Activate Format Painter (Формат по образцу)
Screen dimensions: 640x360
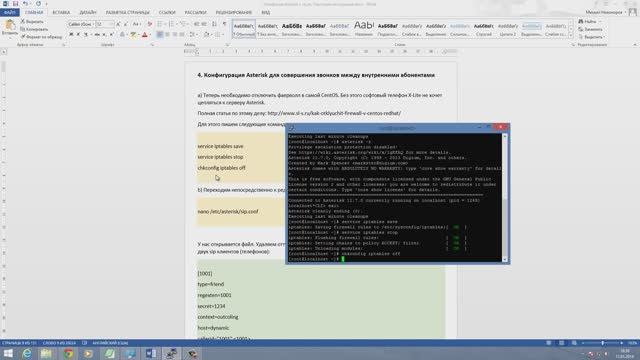click(x=41, y=37)
